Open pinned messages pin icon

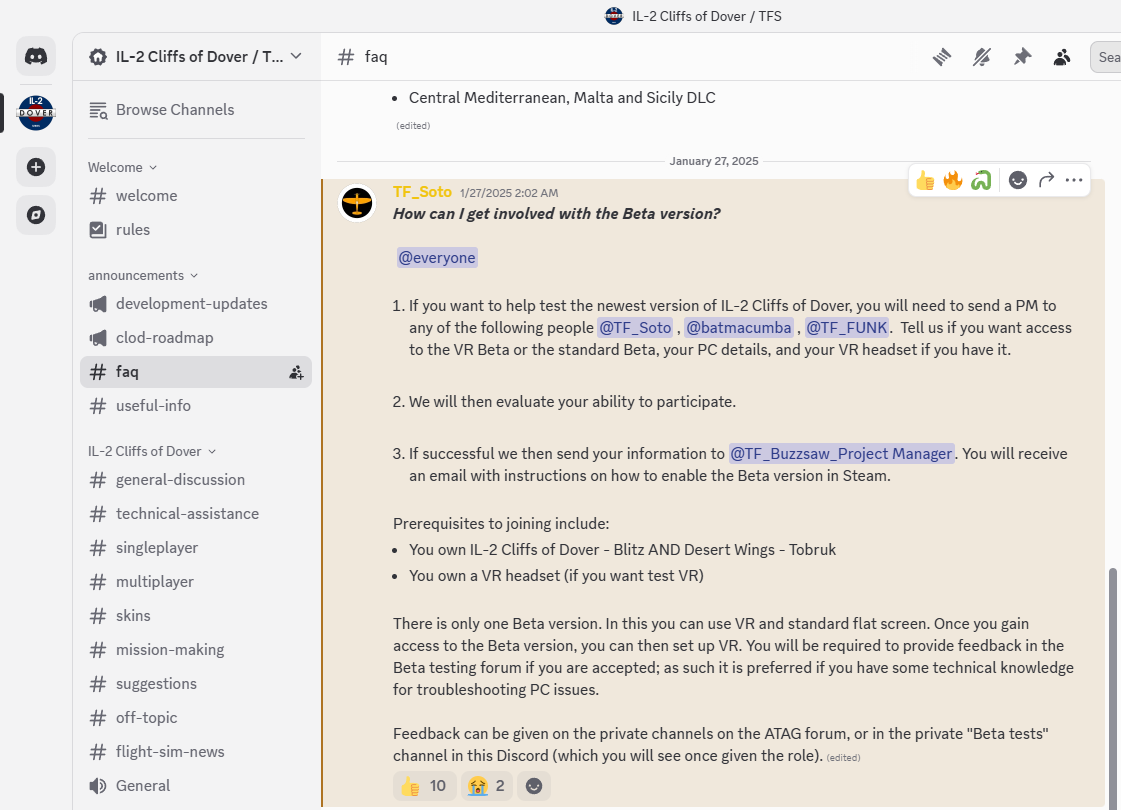point(1022,57)
